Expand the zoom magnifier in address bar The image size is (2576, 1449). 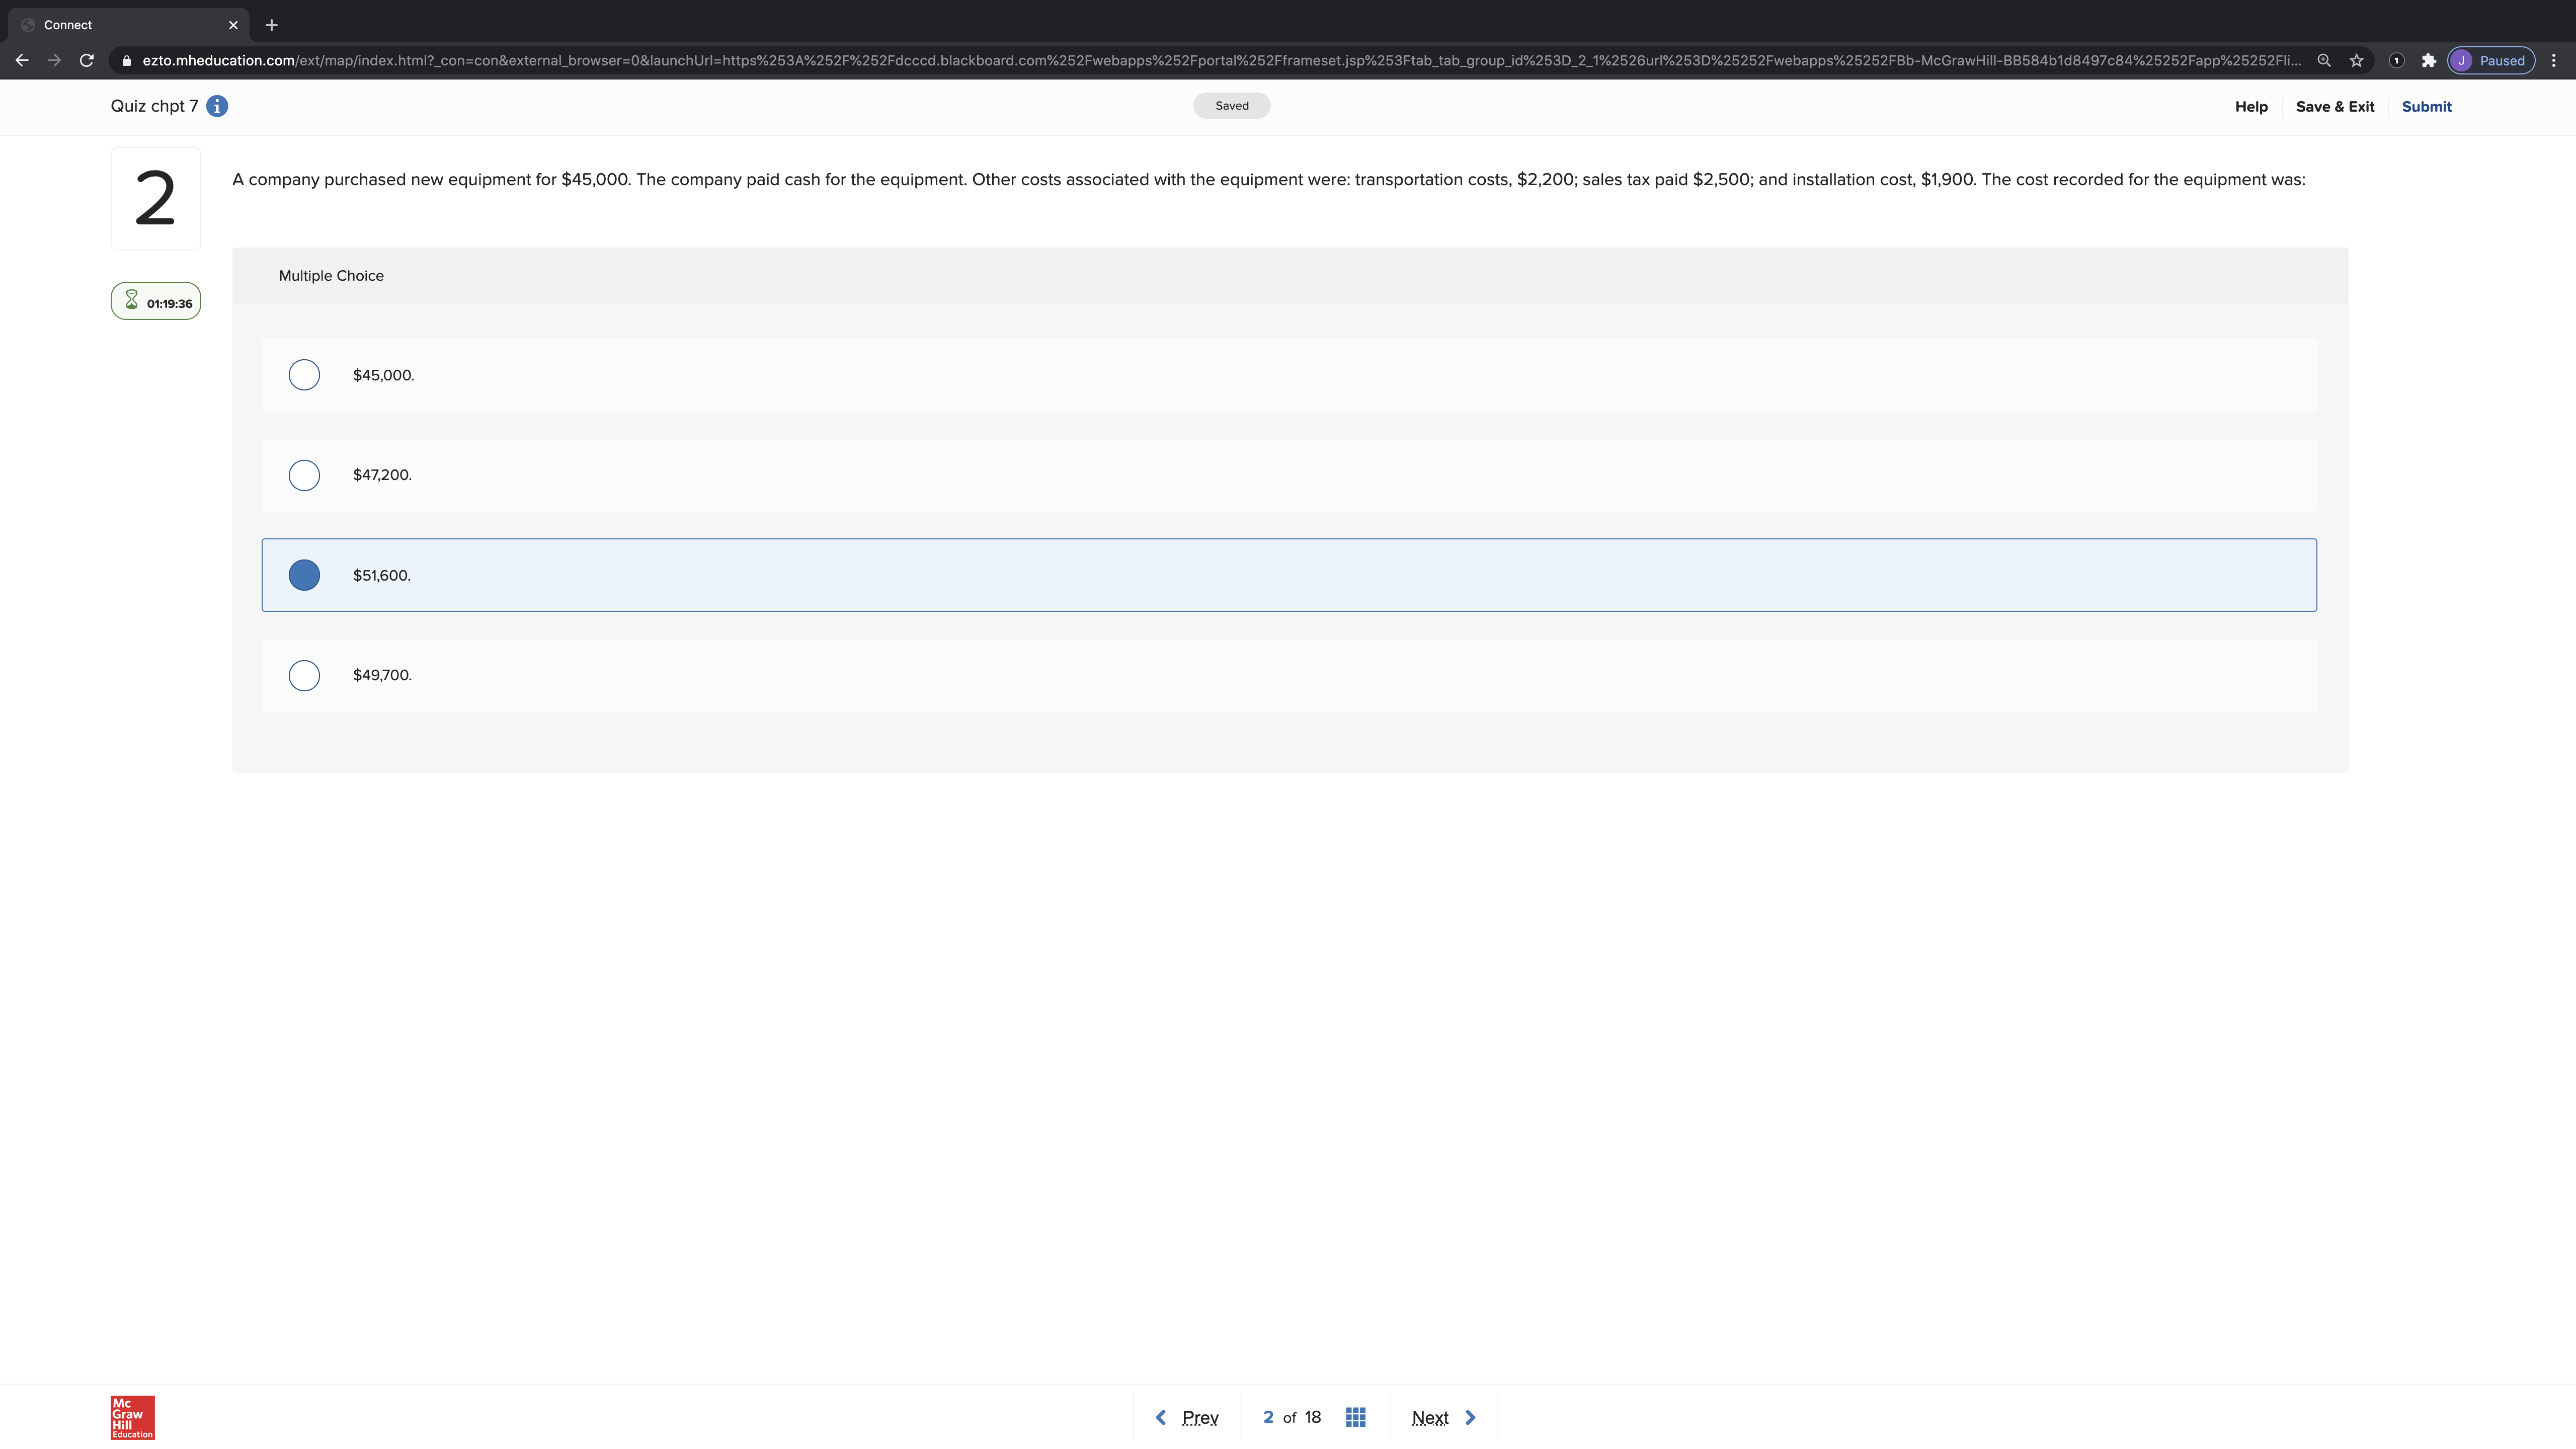click(2325, 60)
